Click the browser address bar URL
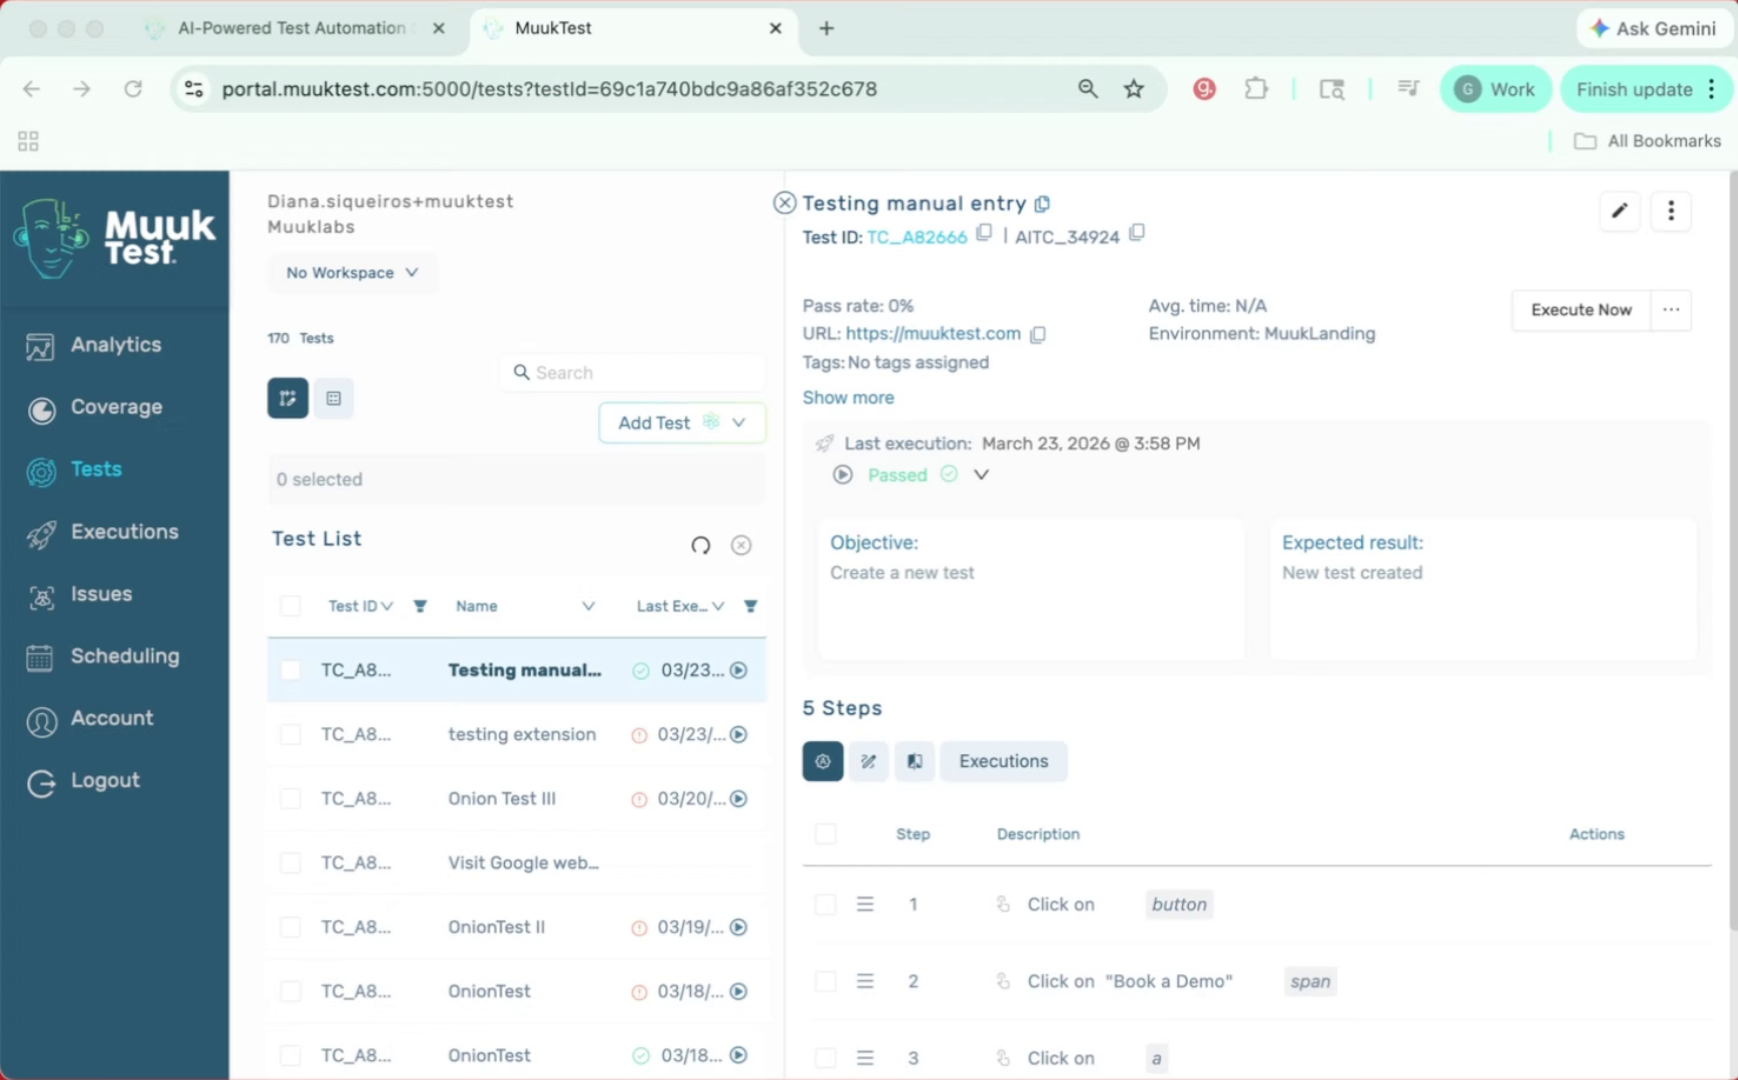The width and height of the screenshot is (1738, 1080). (549, 89)
